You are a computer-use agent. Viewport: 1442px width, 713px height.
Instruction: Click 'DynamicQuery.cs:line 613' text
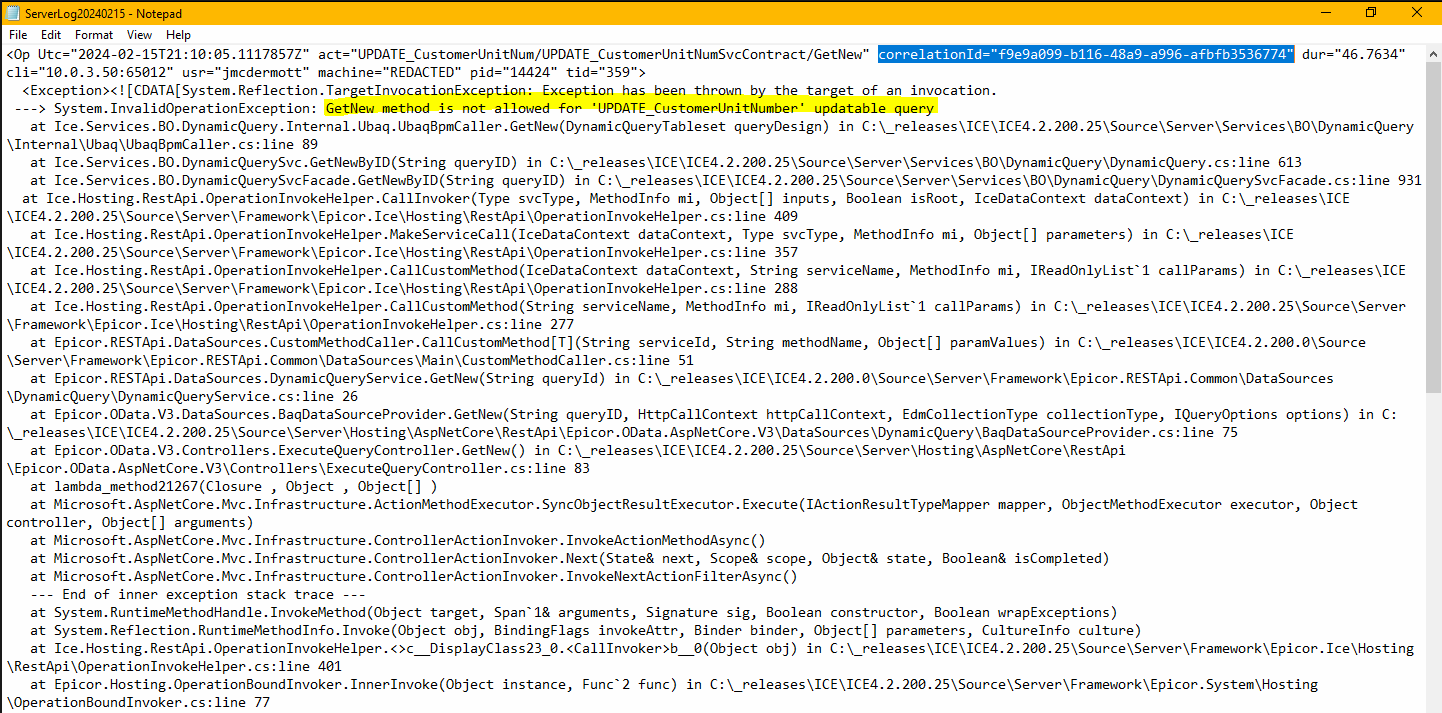tap(1204, 162)
